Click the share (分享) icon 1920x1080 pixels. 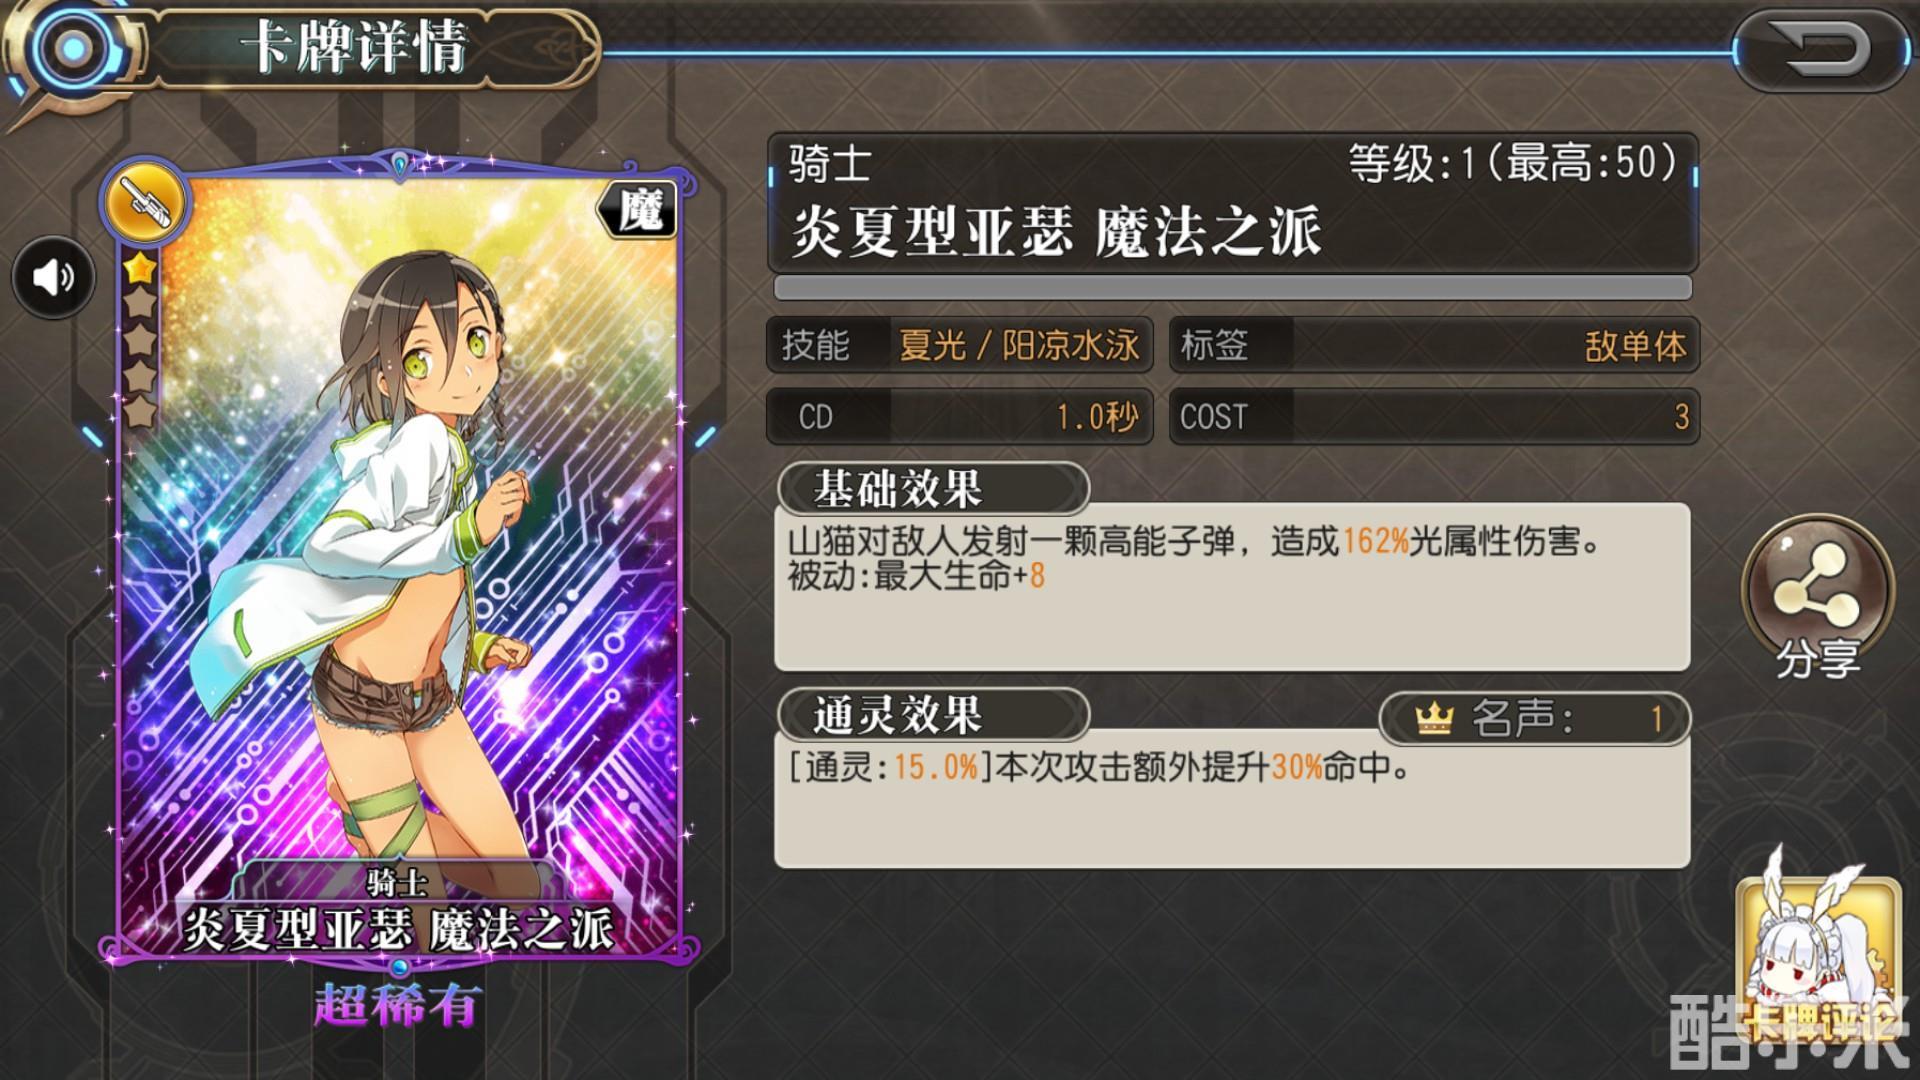pyautogui.click(x=1817, y=599)
